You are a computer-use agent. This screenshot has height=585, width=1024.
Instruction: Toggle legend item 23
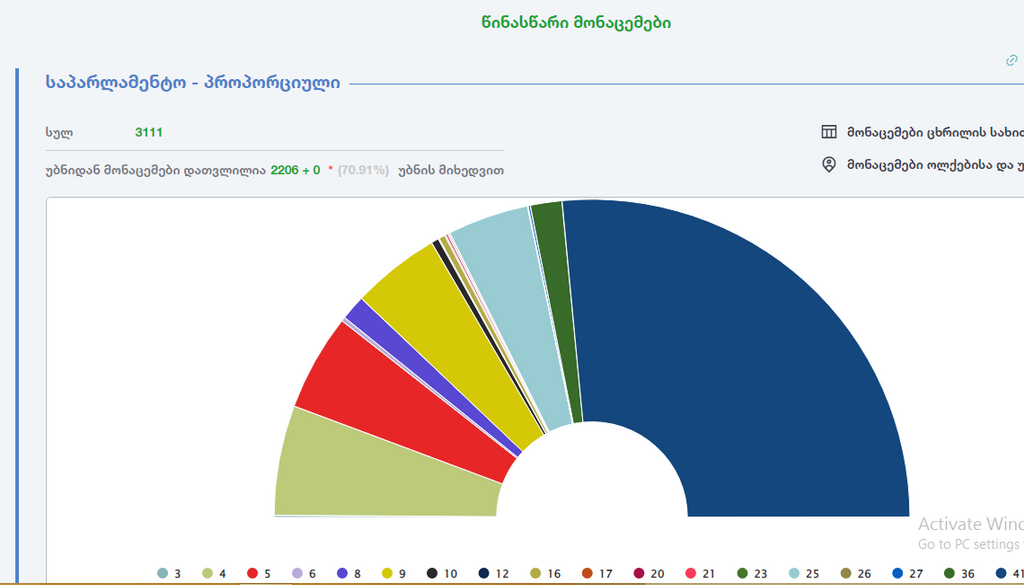(x=752, y=573)
